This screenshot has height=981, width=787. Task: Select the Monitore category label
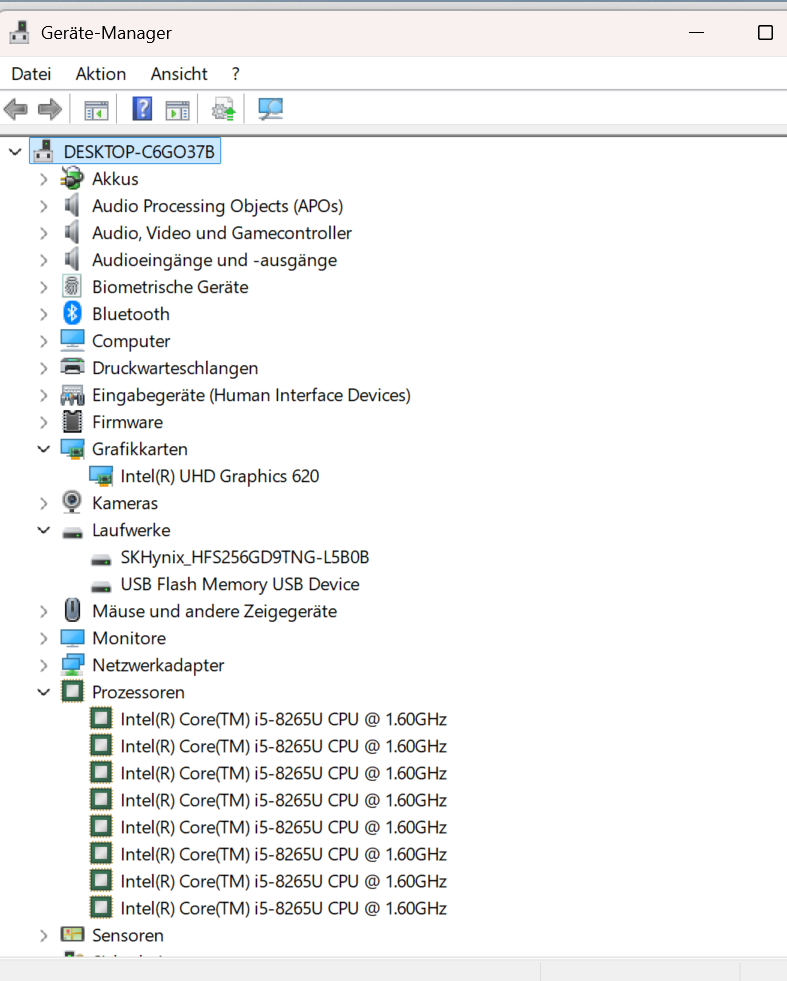coord(129,638)
